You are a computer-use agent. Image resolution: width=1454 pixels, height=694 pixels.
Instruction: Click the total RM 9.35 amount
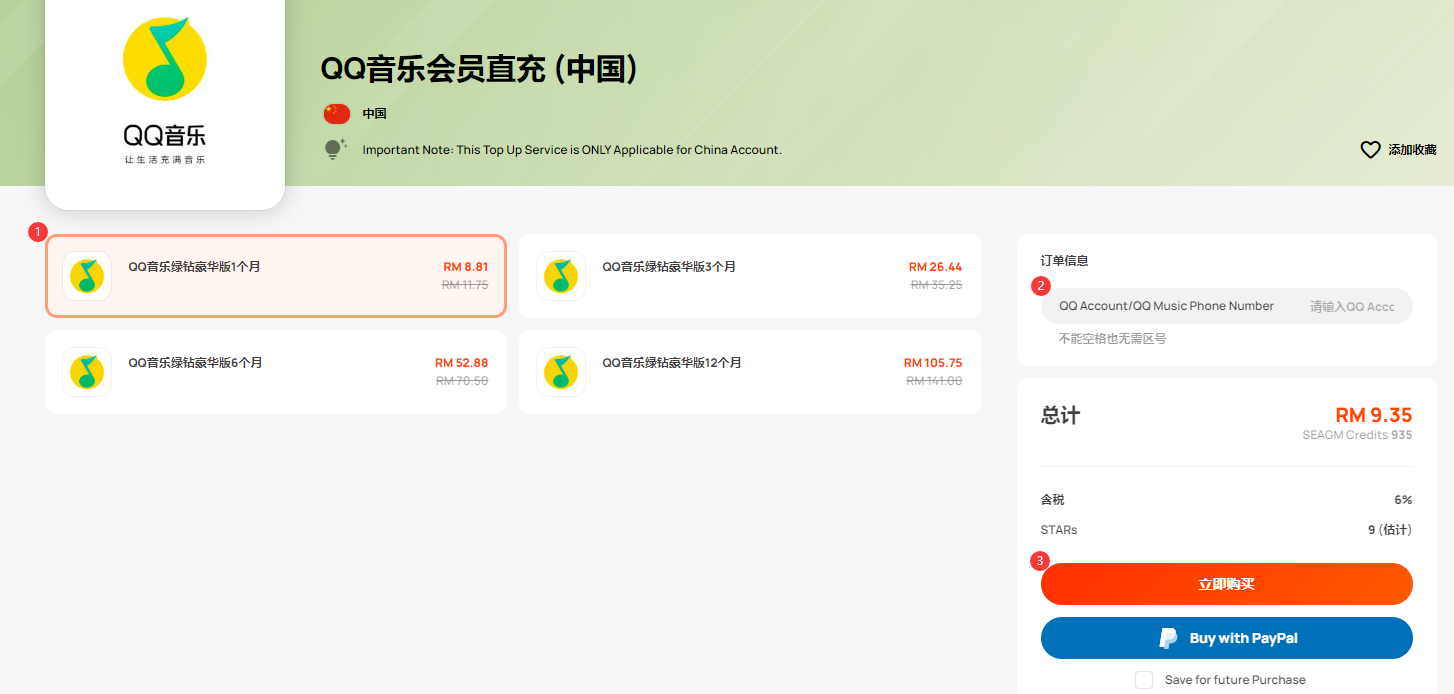click(1374, 415)
